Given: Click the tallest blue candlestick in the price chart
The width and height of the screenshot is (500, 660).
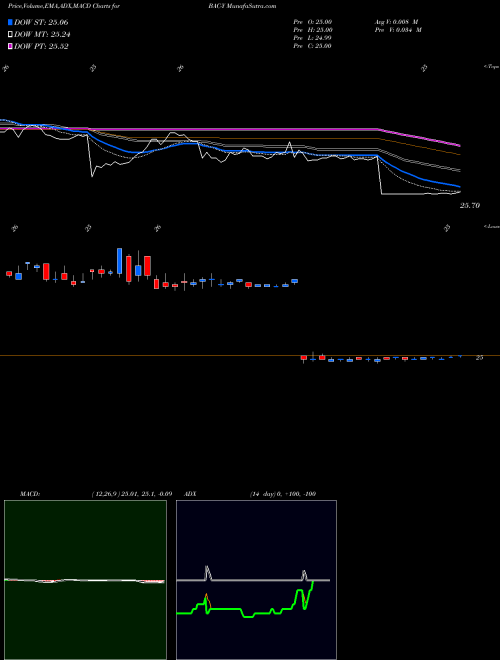Looking at the screenshot, I should pos(120,261).
